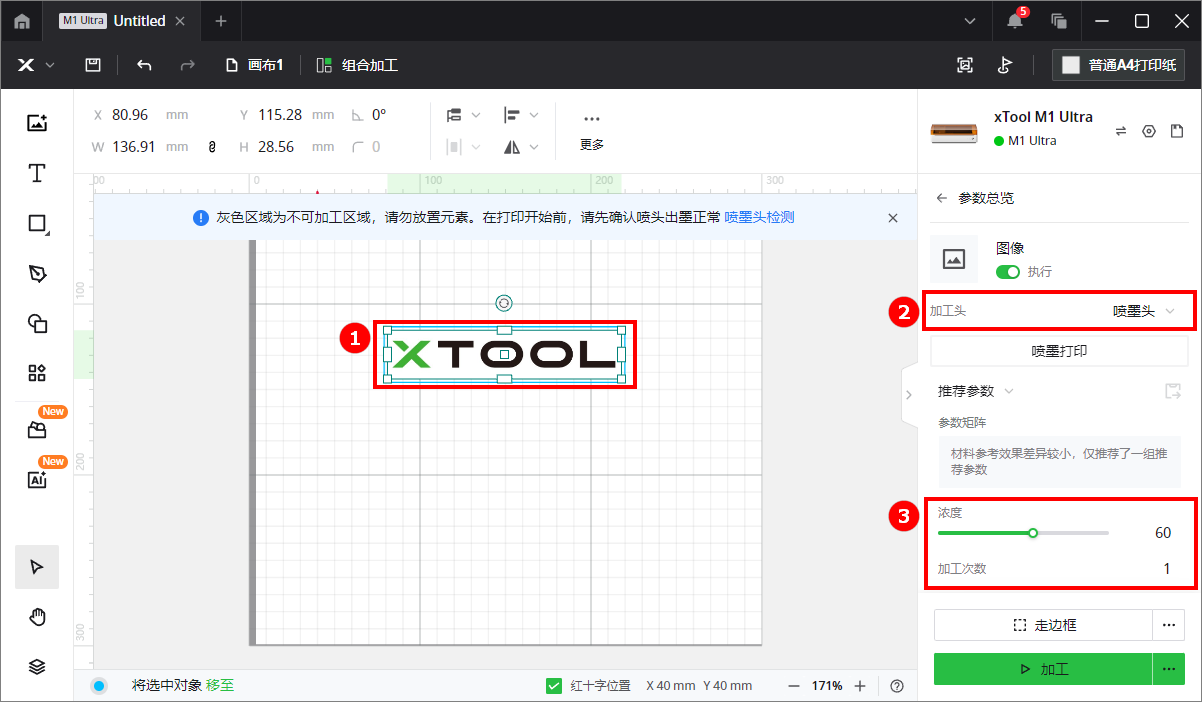Undo the last action
Screen dimensions: 1202x702
[x=144, y=65]
